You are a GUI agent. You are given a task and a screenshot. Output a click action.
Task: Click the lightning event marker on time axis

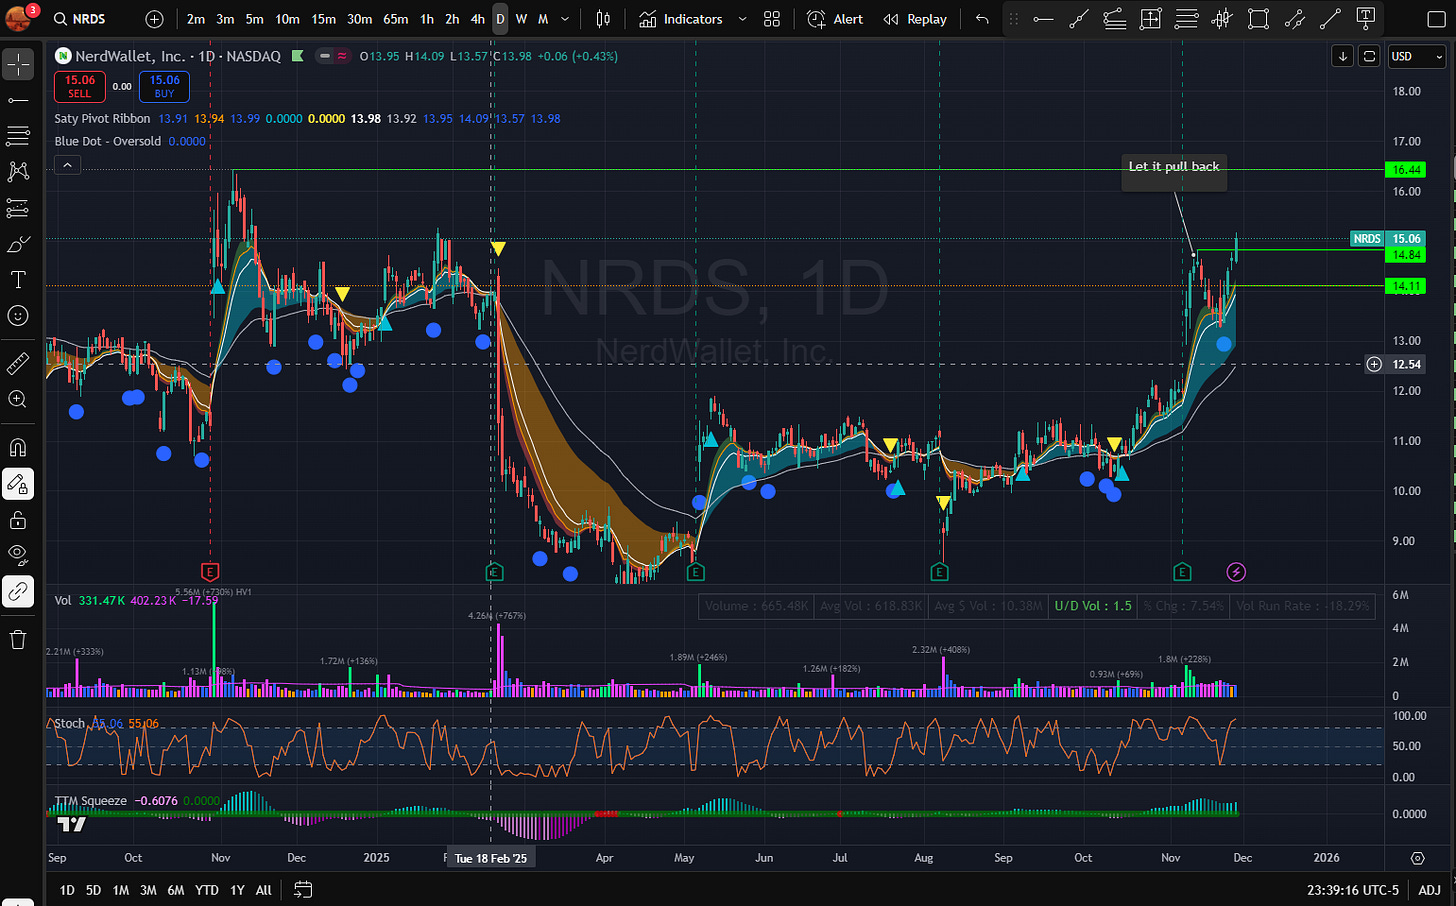pos(1236,572)
